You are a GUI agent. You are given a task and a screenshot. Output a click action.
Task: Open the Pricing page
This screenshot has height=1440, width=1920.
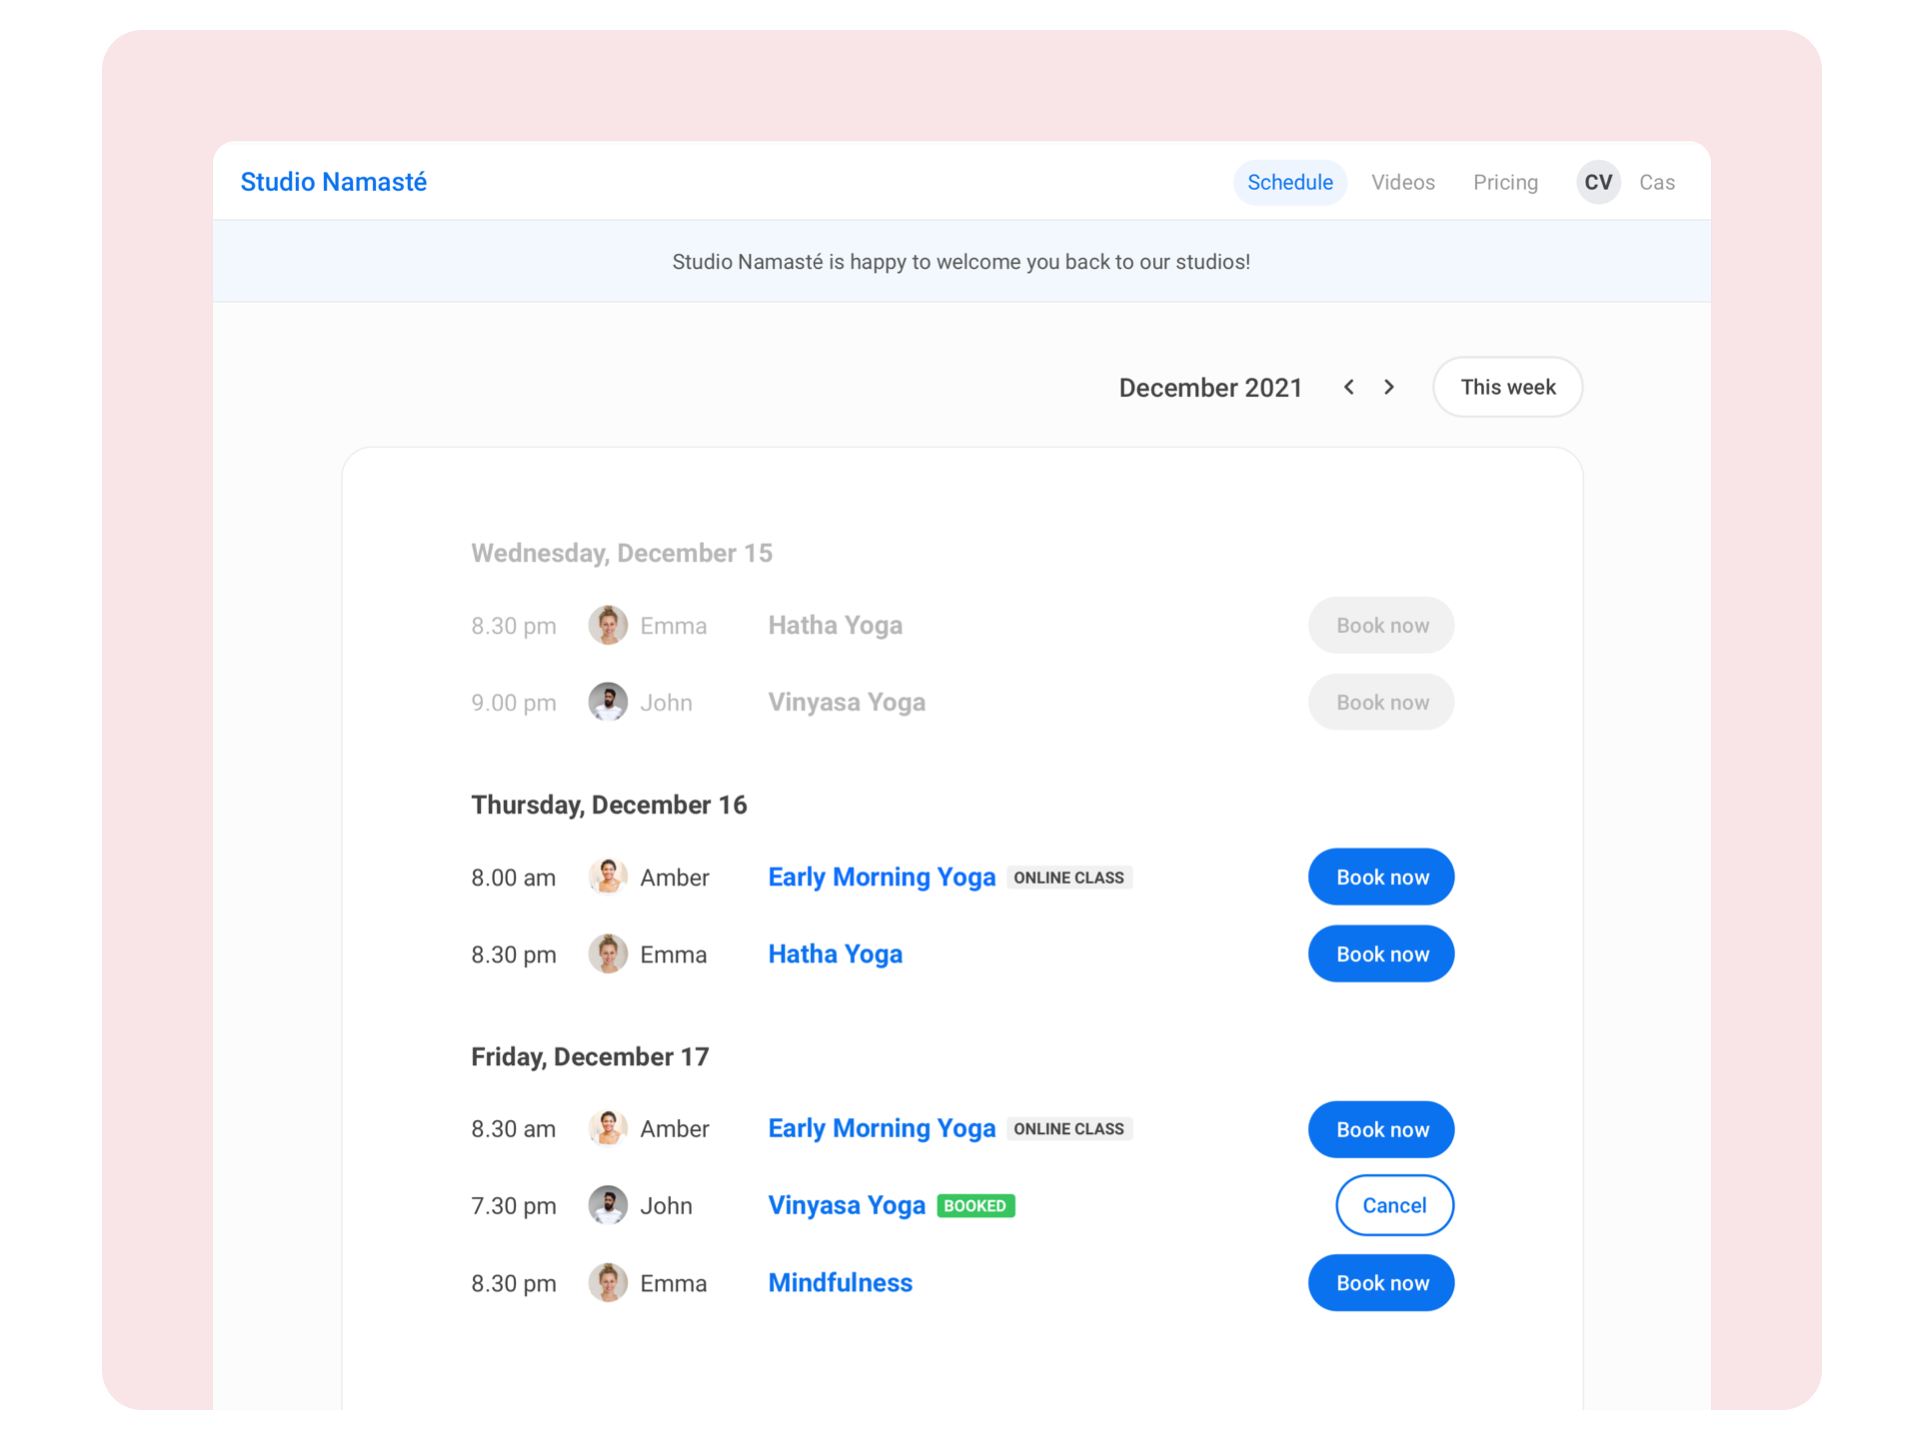1504,182
